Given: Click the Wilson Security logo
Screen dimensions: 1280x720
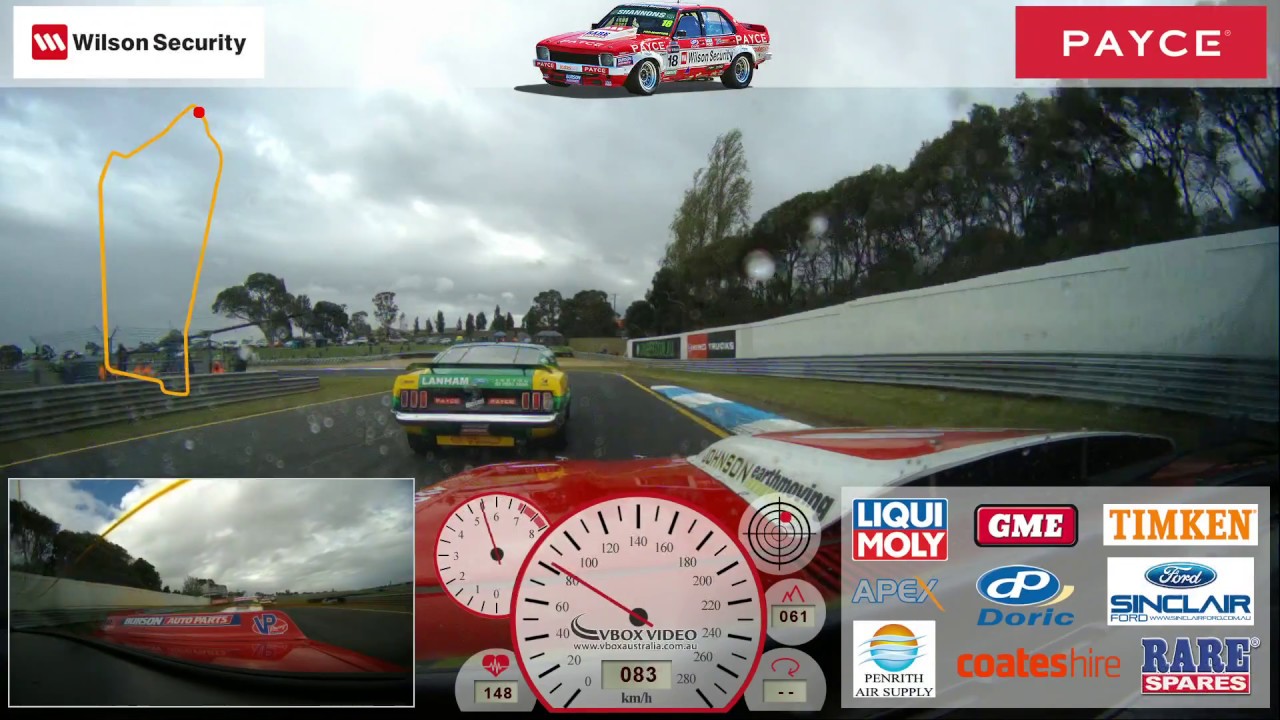Looking at the screenshot, I should click(139, 42).
